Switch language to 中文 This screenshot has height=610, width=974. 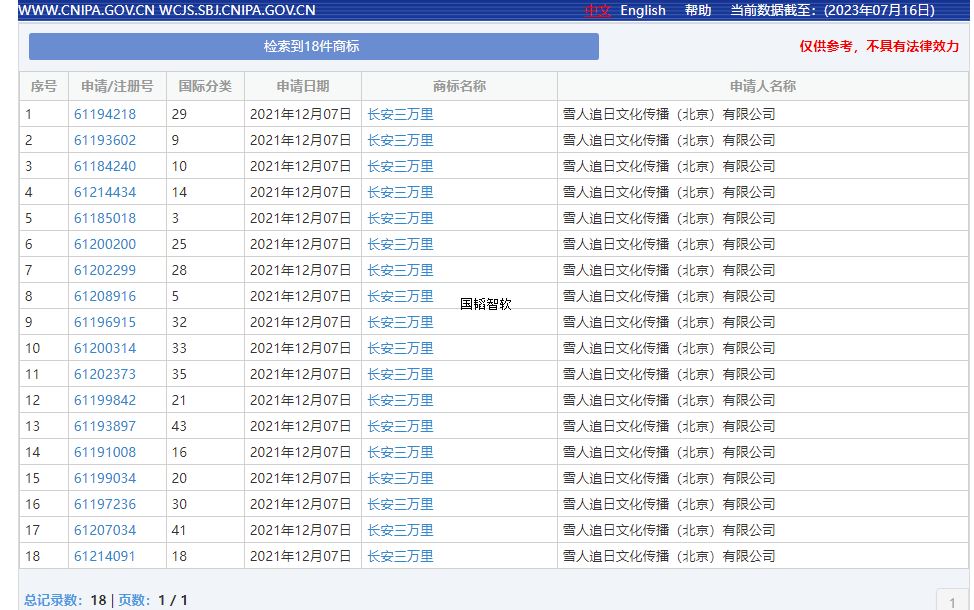pos(598,11)
